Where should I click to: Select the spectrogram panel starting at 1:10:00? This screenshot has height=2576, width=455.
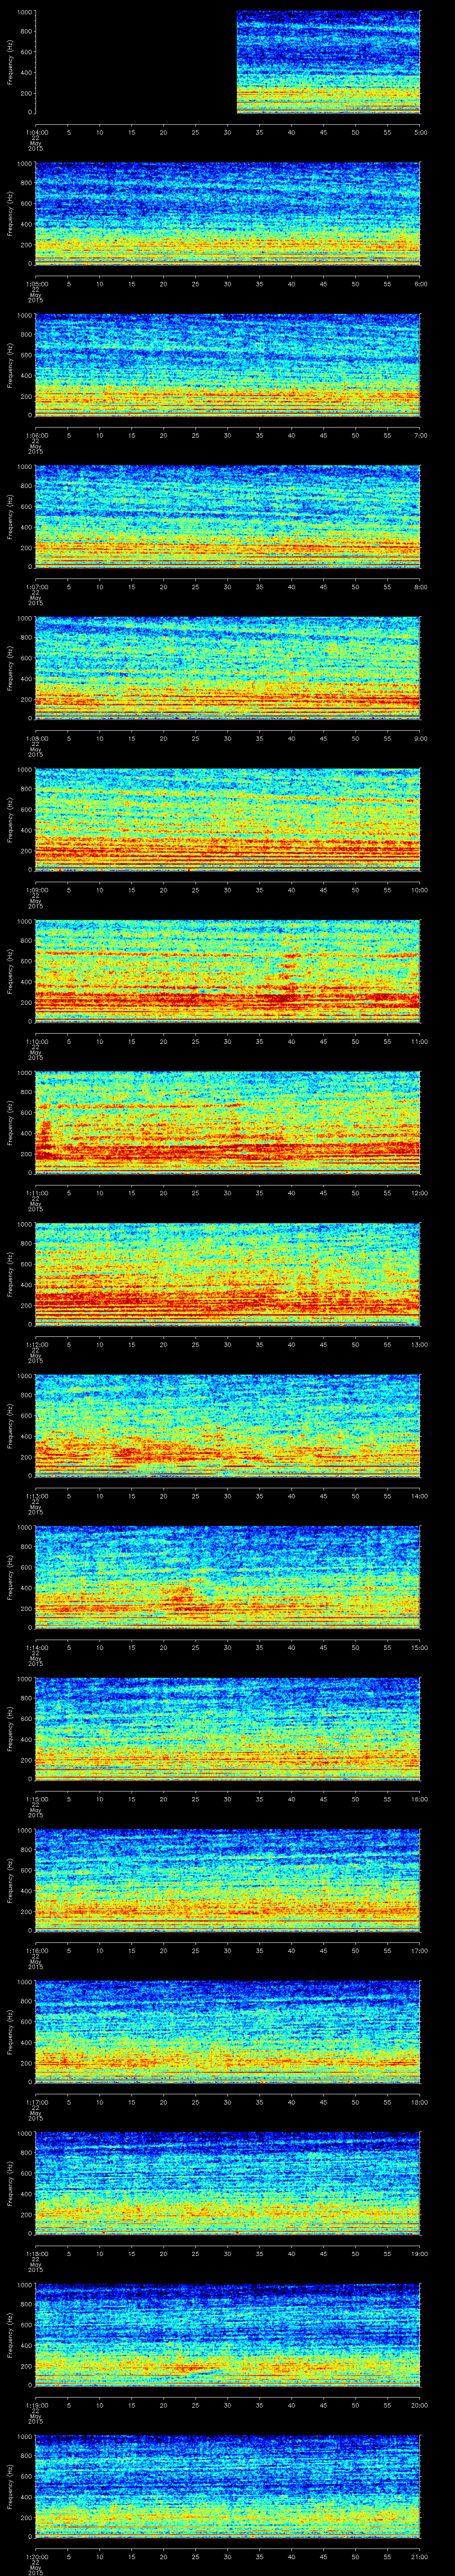(228, 972)
